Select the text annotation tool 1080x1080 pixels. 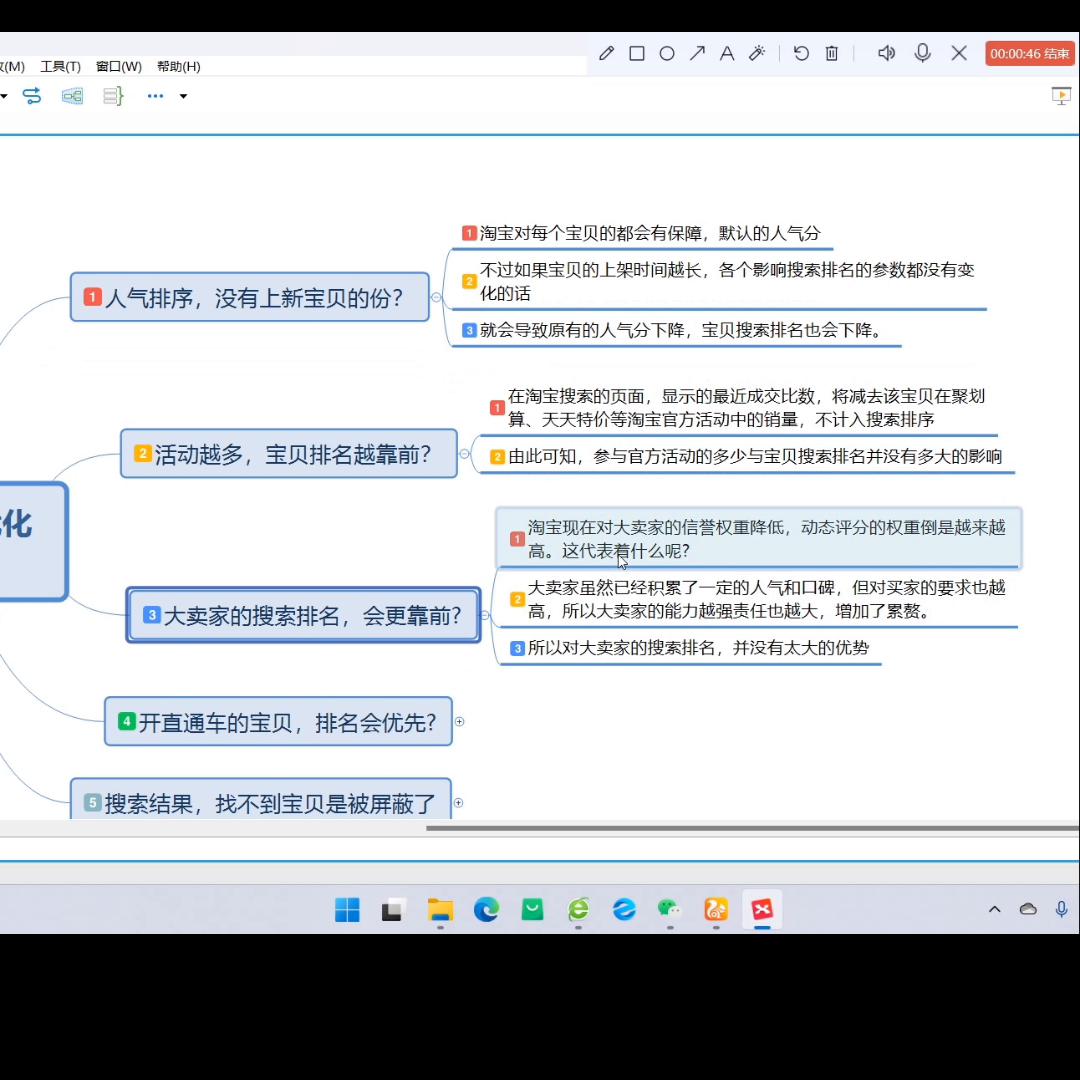pos(727,53)
